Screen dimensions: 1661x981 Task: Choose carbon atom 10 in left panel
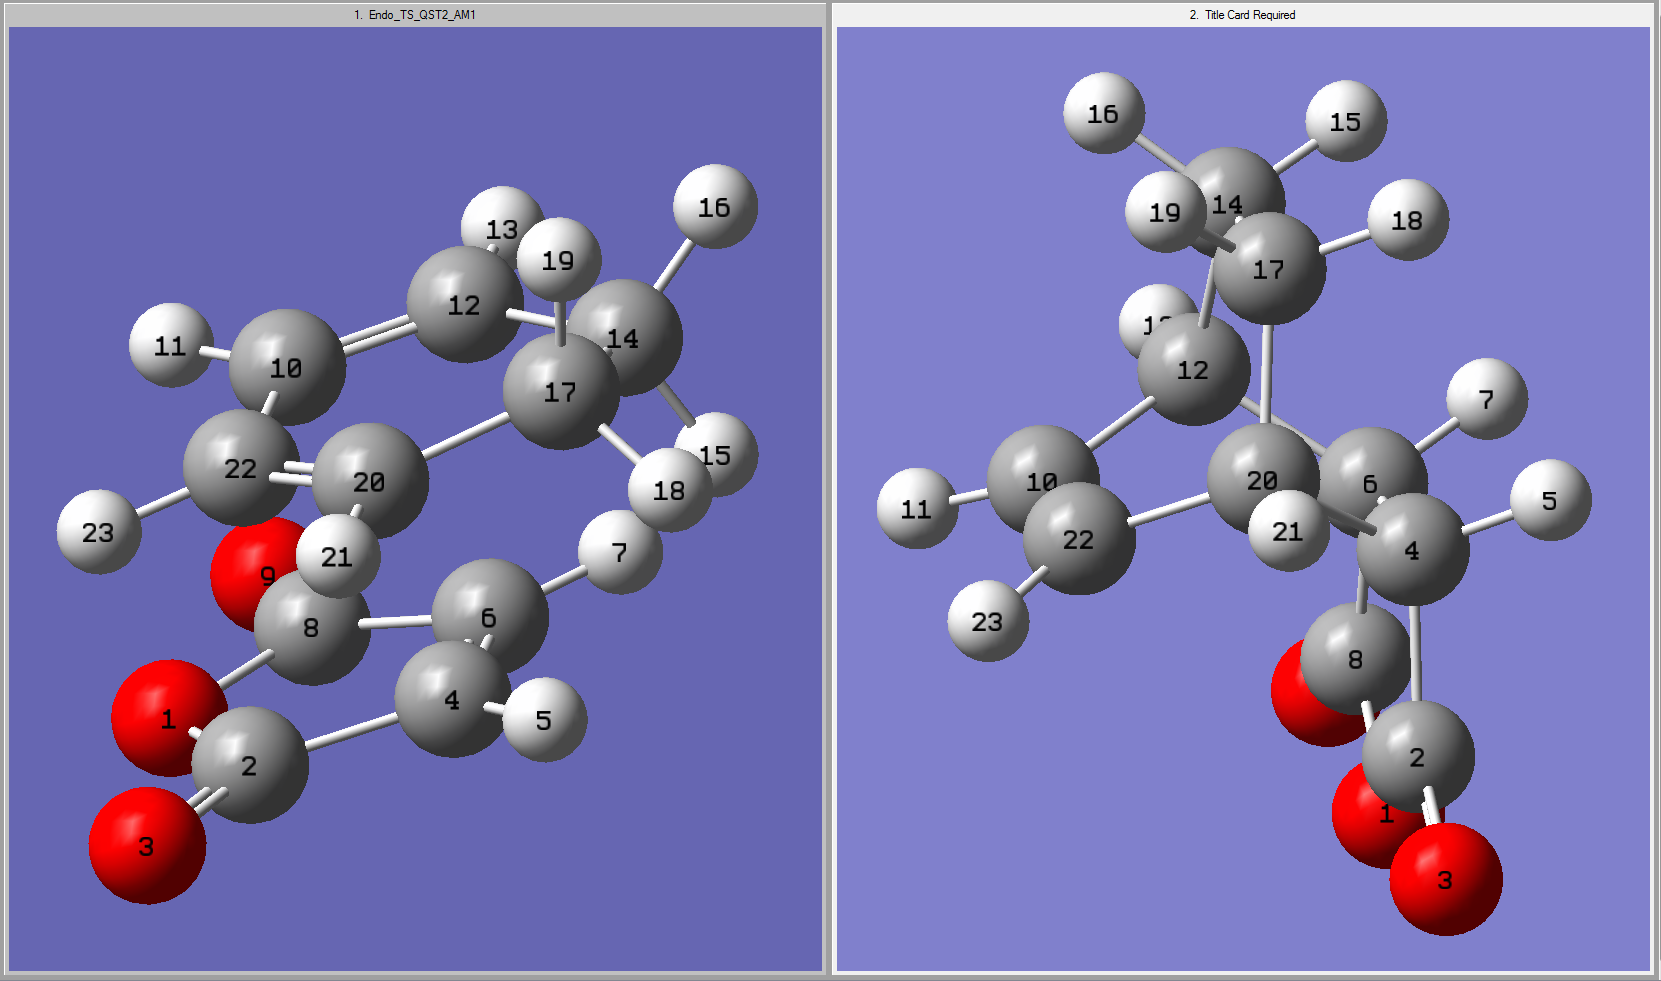tap(287, 367)
